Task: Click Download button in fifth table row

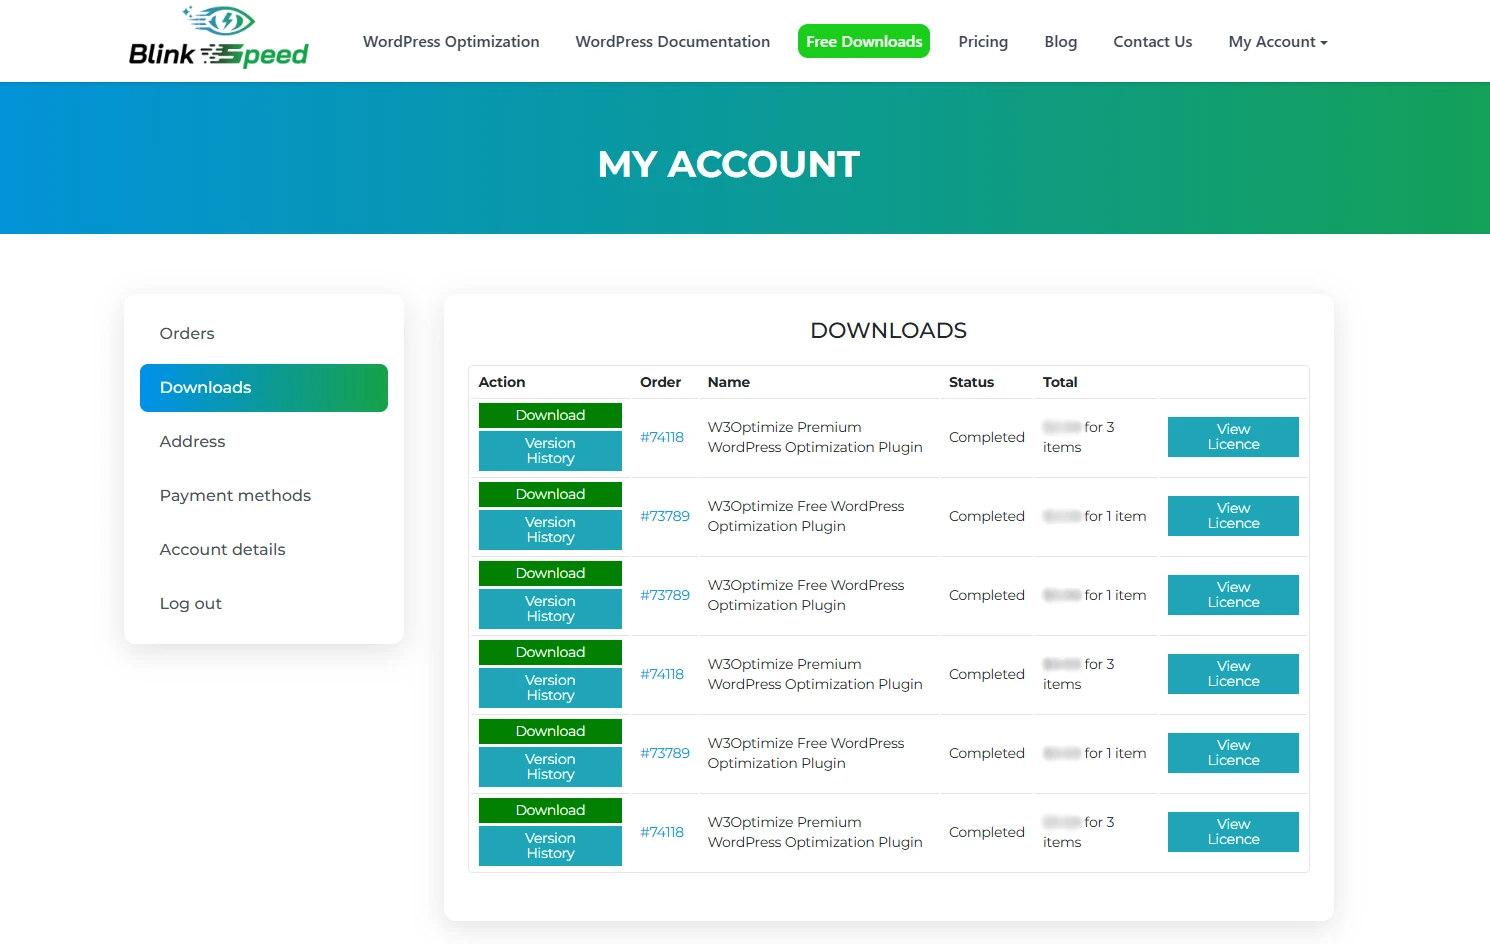Action: (x=550, y=731)
